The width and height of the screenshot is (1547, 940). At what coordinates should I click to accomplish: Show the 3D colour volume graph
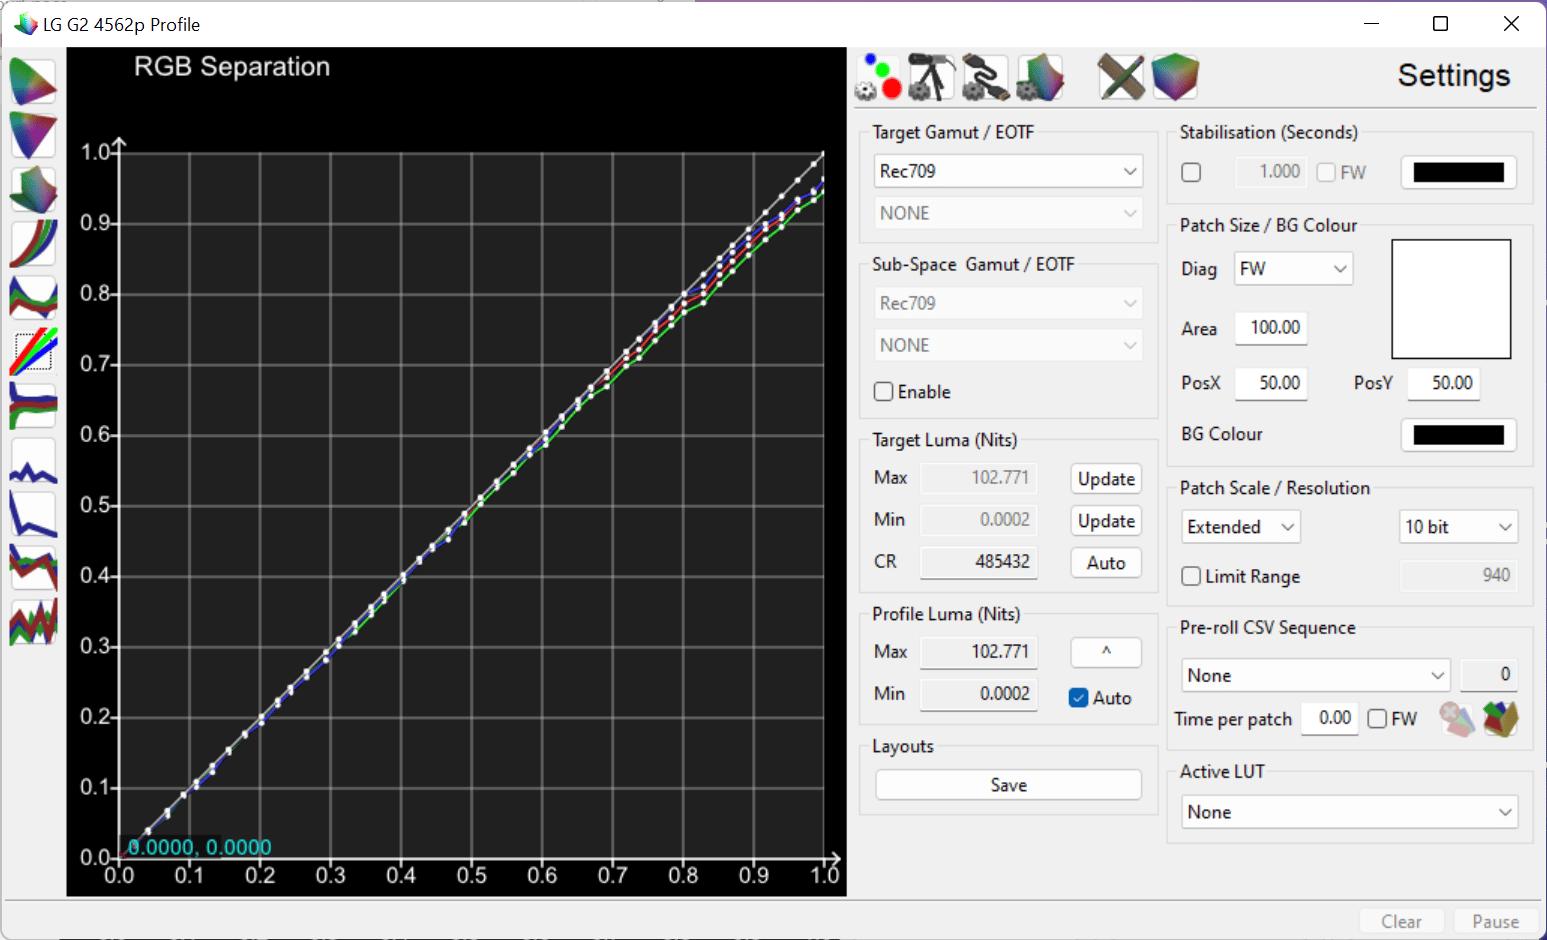(33, 189)
